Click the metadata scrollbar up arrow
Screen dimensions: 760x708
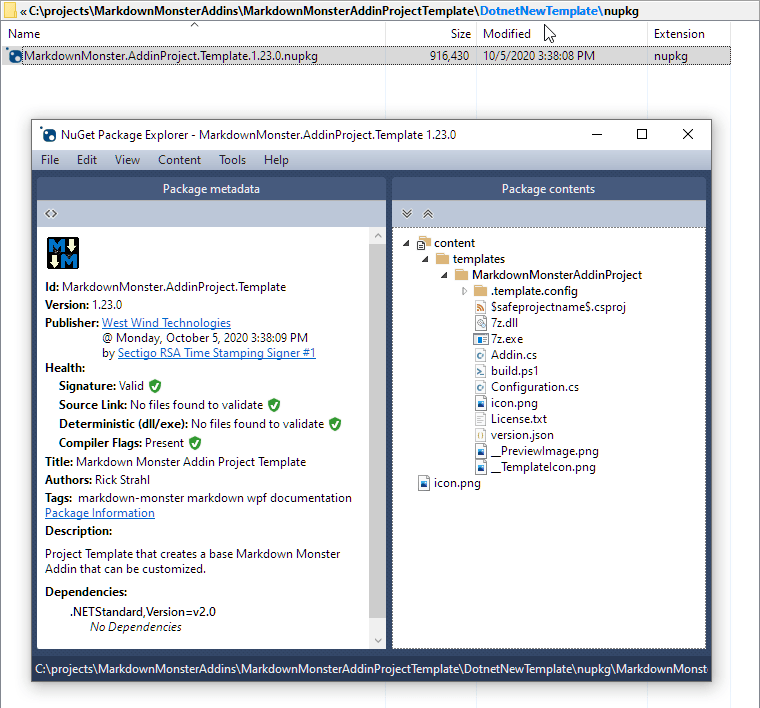pos(378,236)
